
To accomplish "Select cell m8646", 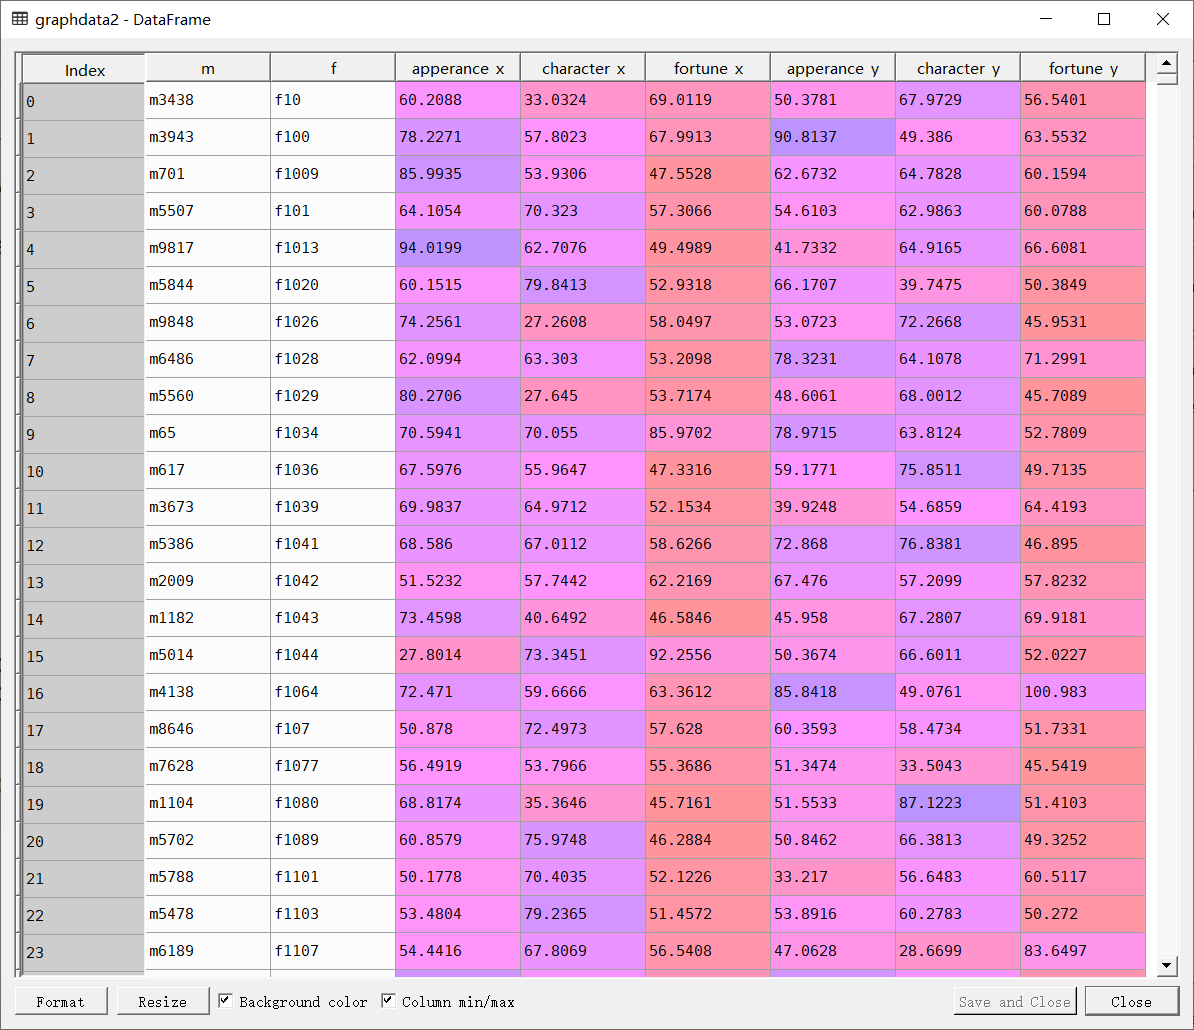I will point(208,729).
